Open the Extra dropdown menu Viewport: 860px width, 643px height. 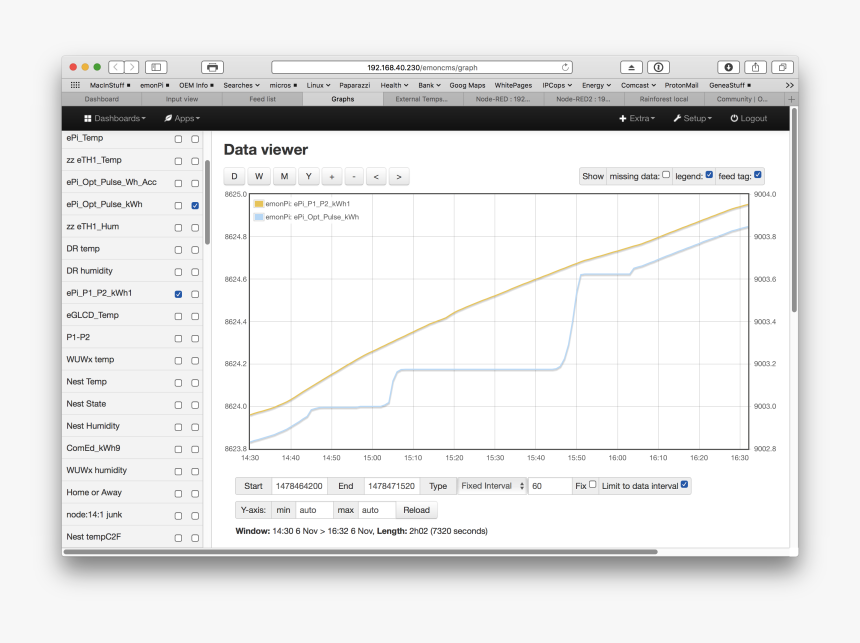[637, 118]
